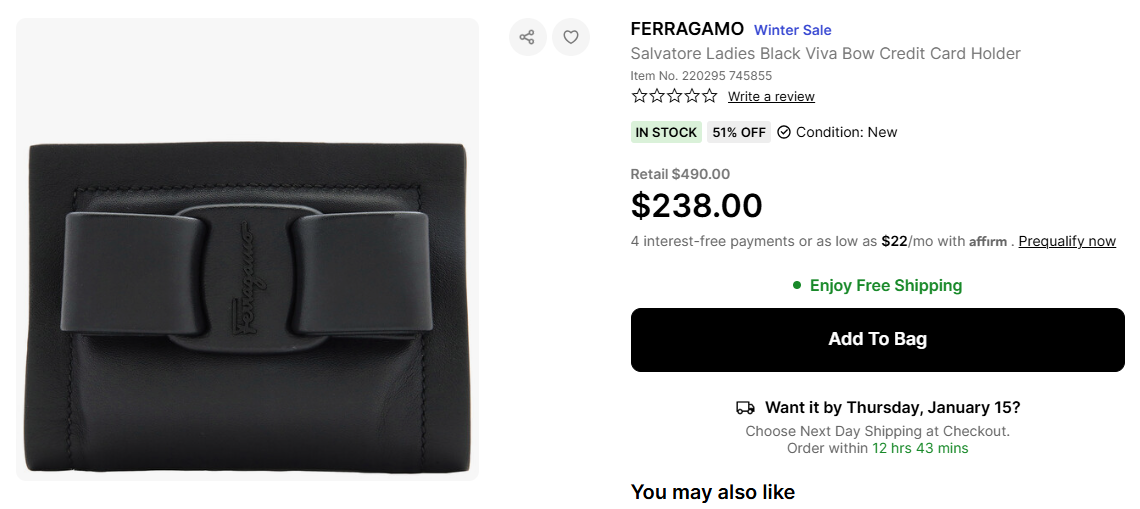Click the Prequalify now link
The width and height of the screenshot is (1140, 509).
coord(1067,241)
